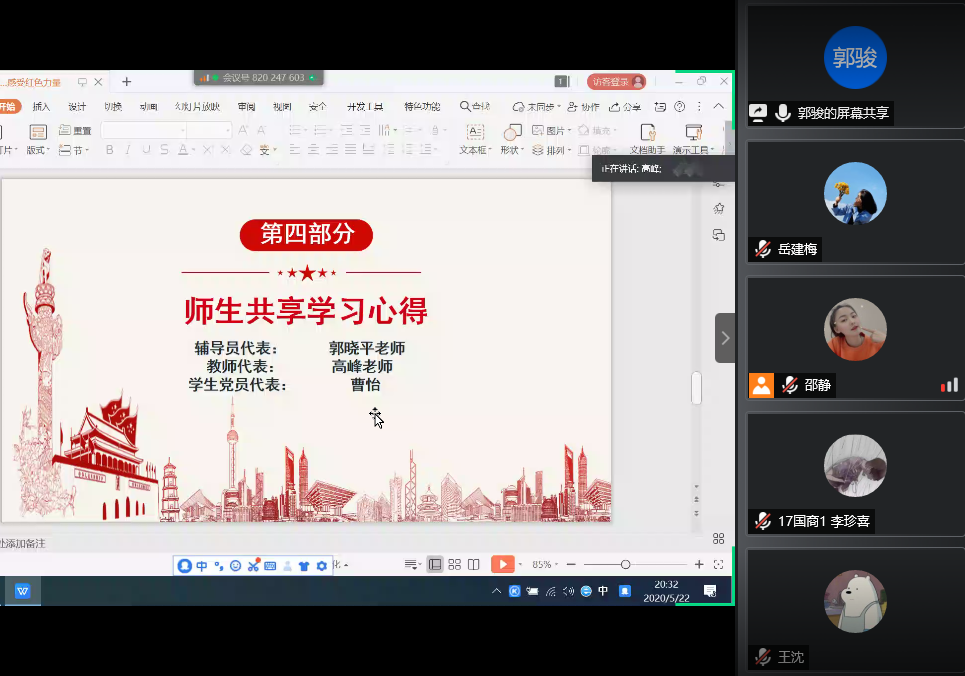
Task: Click the zoom slider handle
Action: [626, 565]
